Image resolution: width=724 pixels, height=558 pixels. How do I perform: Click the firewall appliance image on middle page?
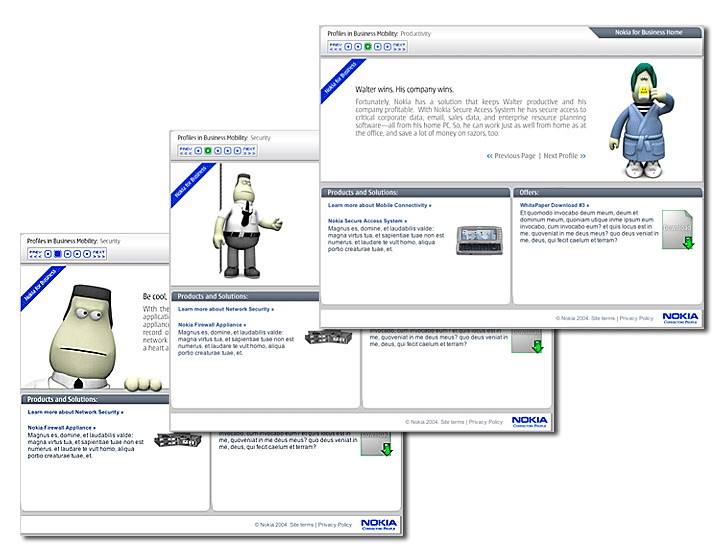(x=328, y=337)
